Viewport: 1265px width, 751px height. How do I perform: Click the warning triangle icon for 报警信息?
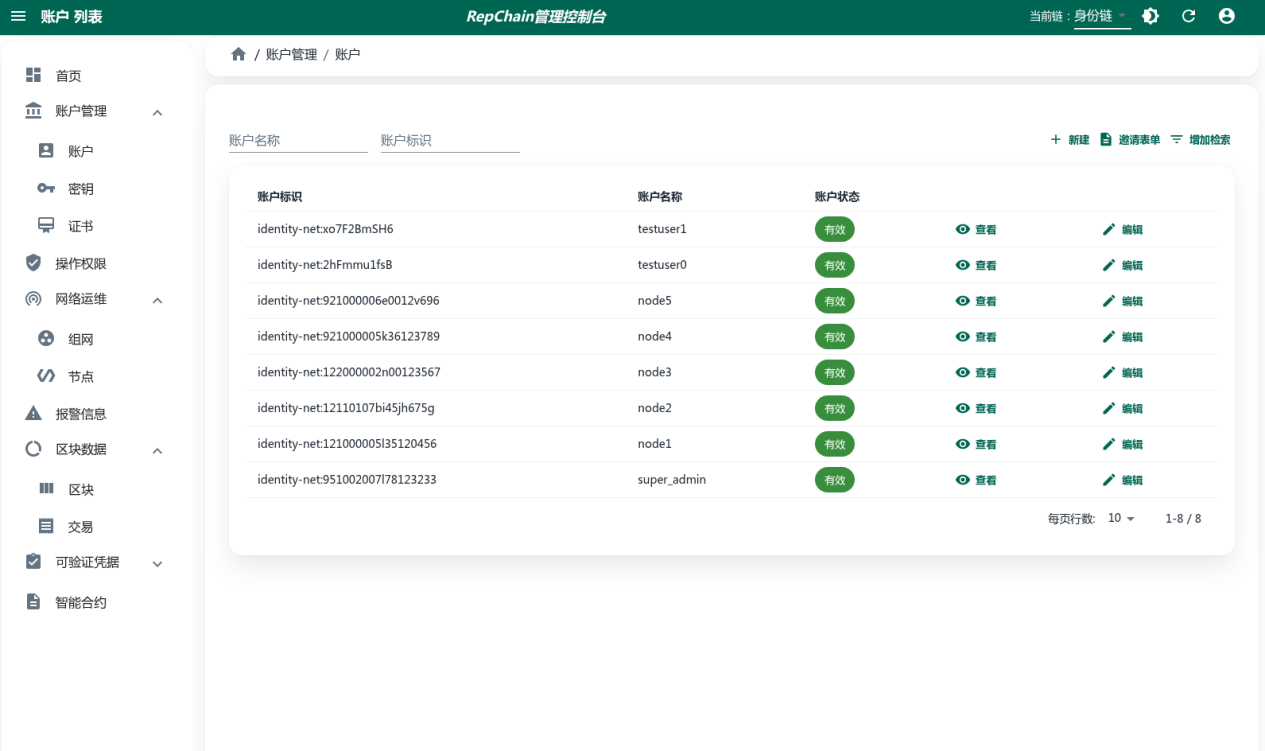pos(33,413)
